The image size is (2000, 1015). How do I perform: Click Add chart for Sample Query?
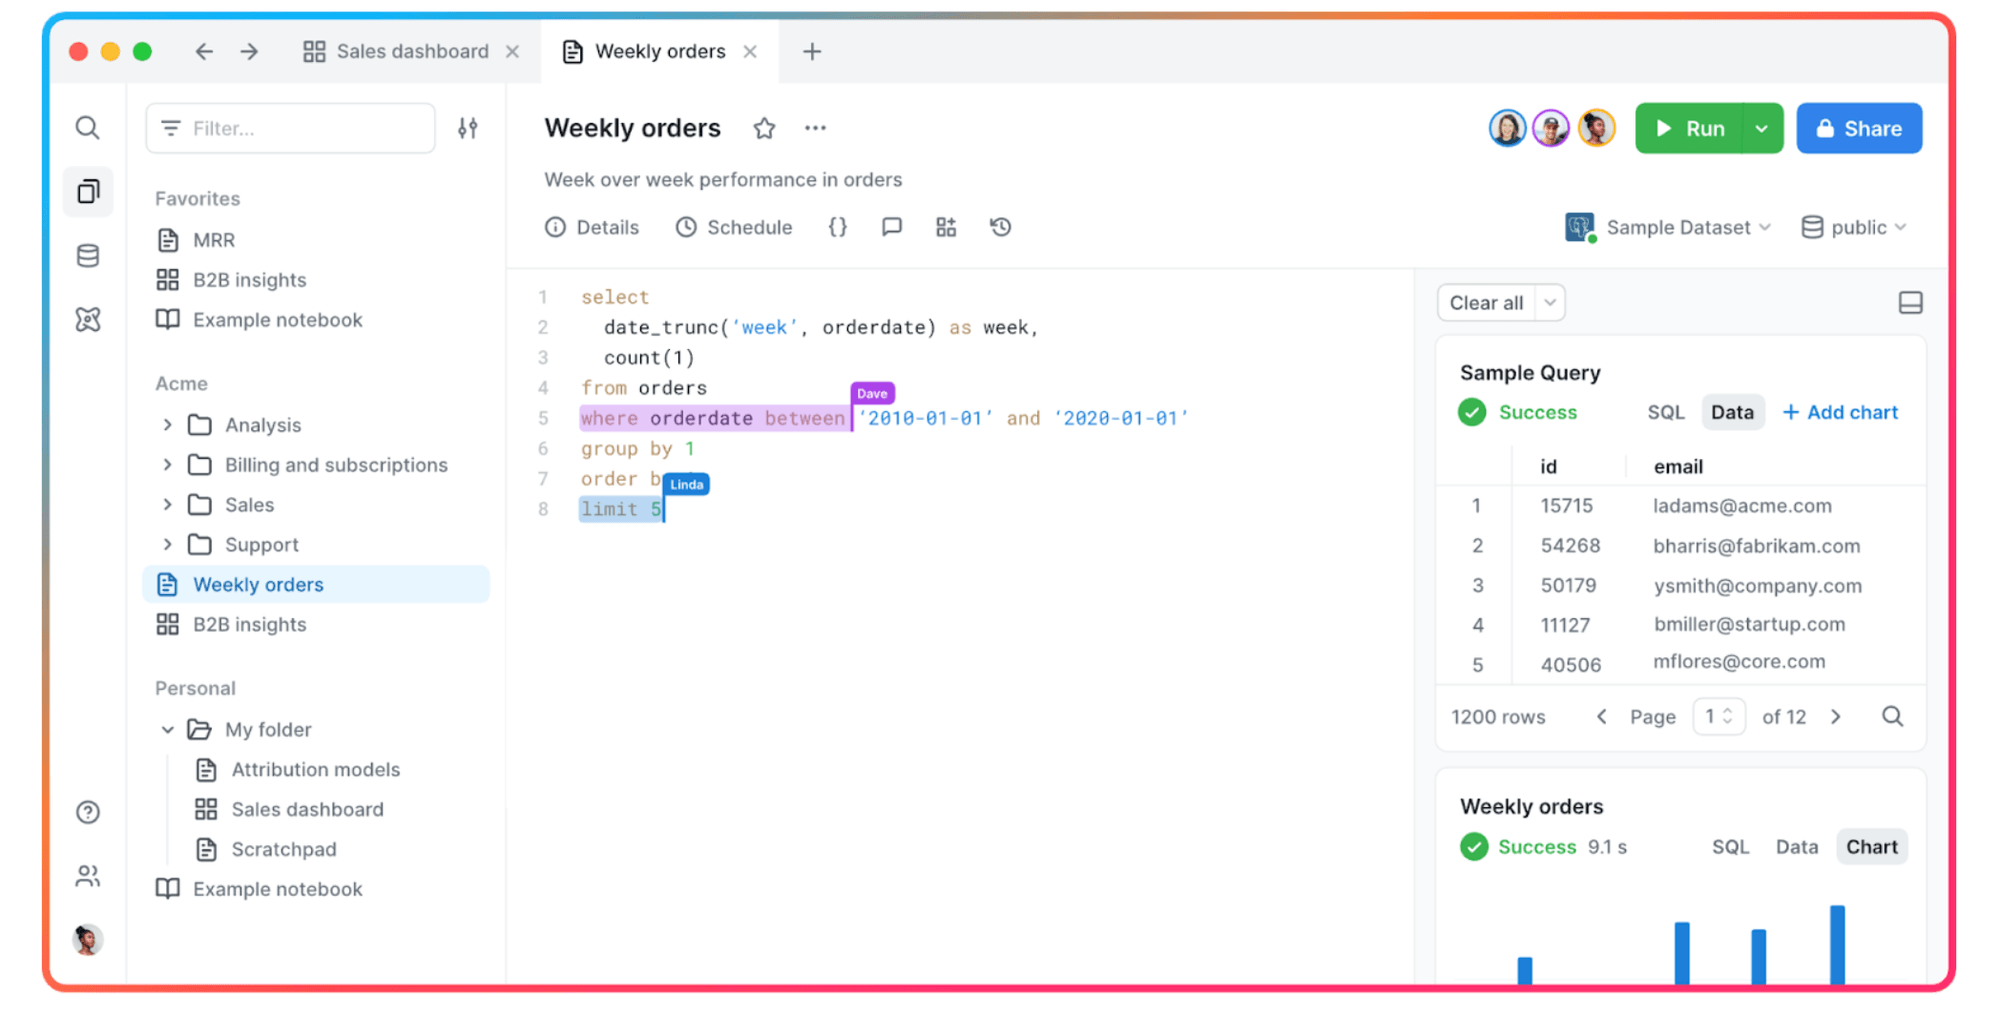(x=1840, y=411)
